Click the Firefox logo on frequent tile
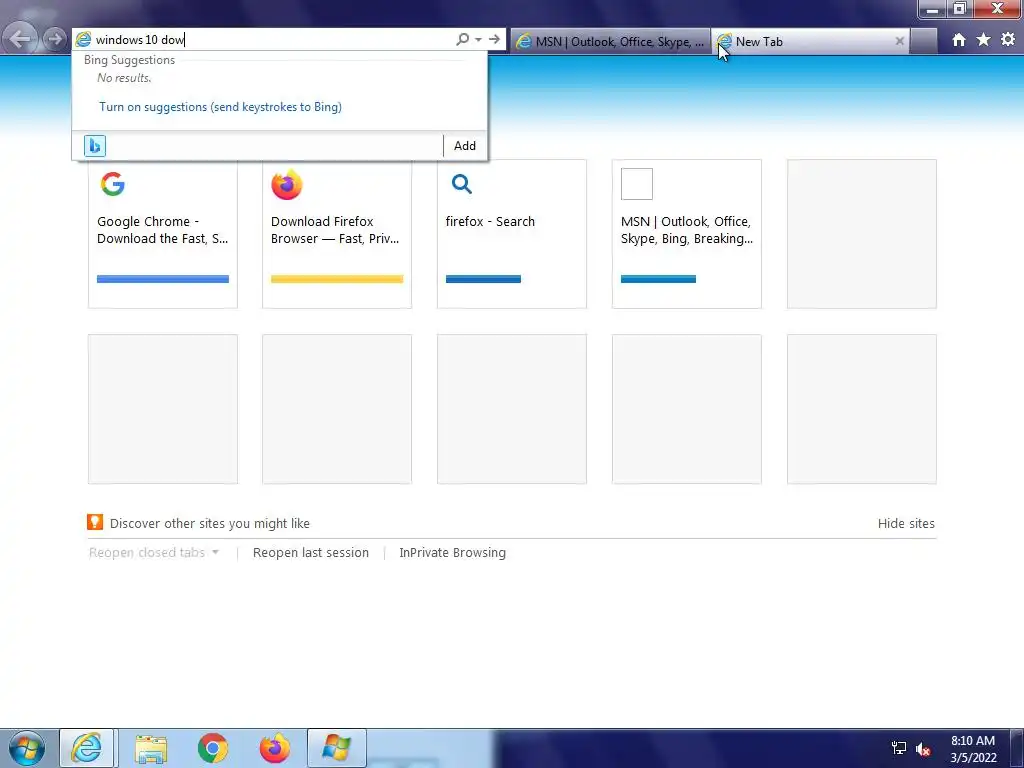 point(287,184)
